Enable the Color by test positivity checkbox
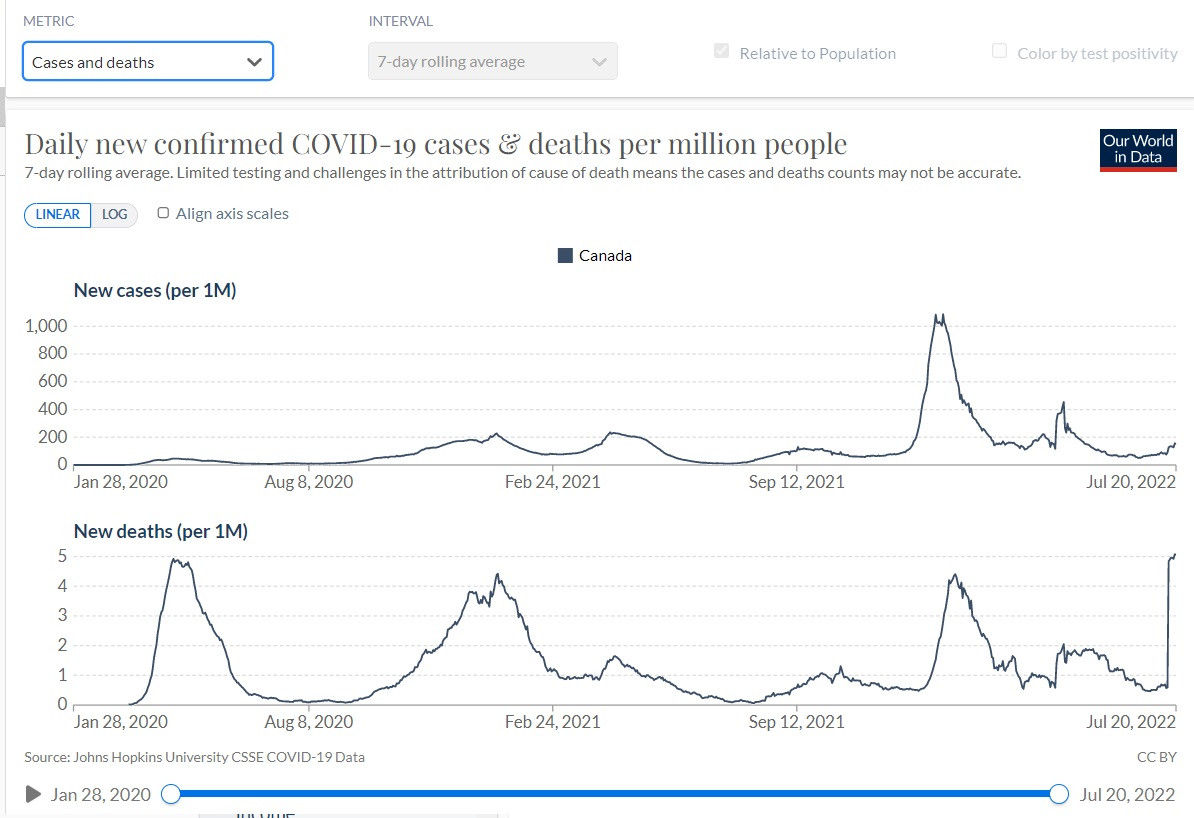1194x818 pixels. point(999,52)
